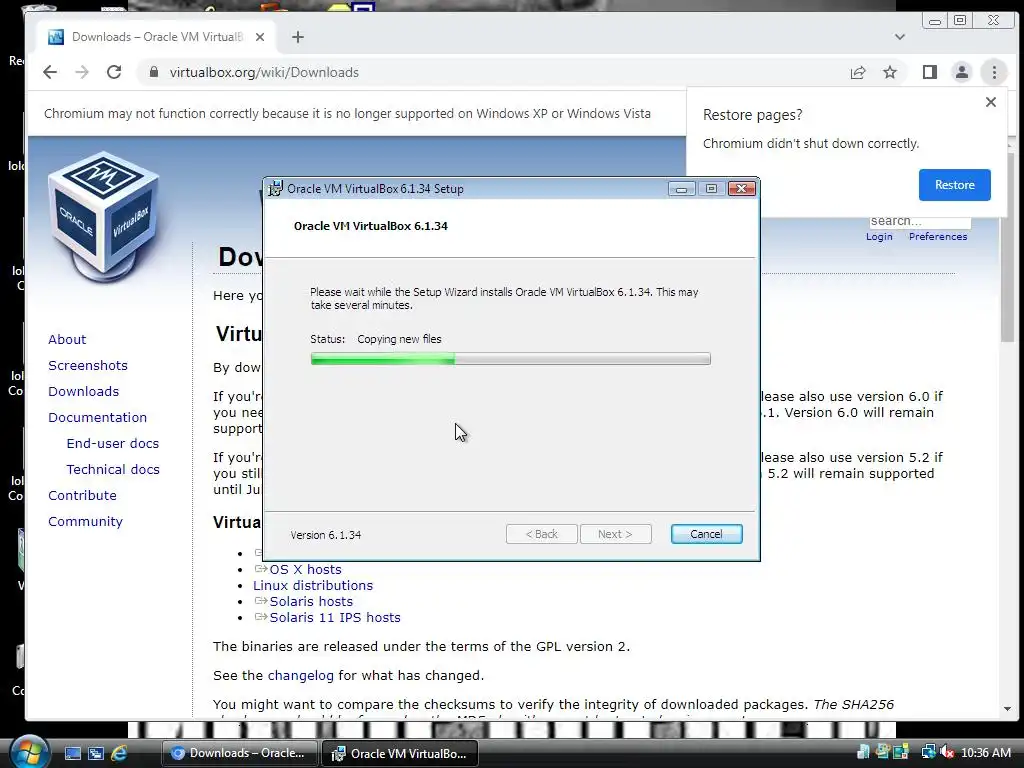The width and height of the screenshot is (1024, 768).
Task: Open Chromium three-dot menu
Action: coord(994,72)
